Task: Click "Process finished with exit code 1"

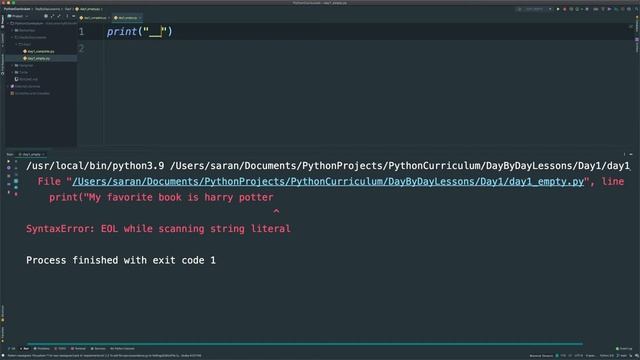Action: point(121,260)
